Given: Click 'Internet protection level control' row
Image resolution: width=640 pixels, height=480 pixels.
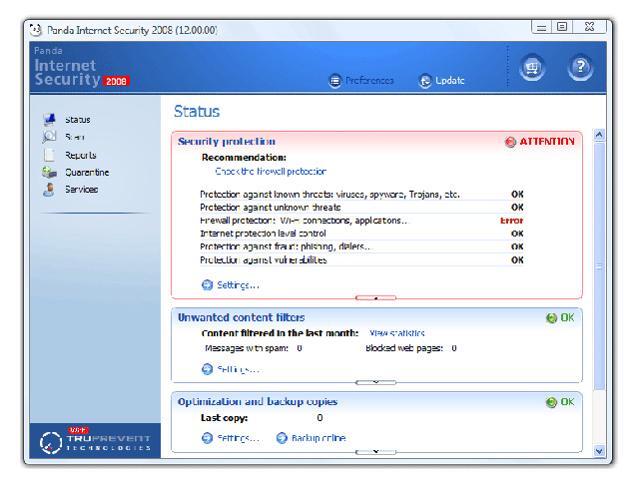Looking at the screenshot, I should 362,233.
